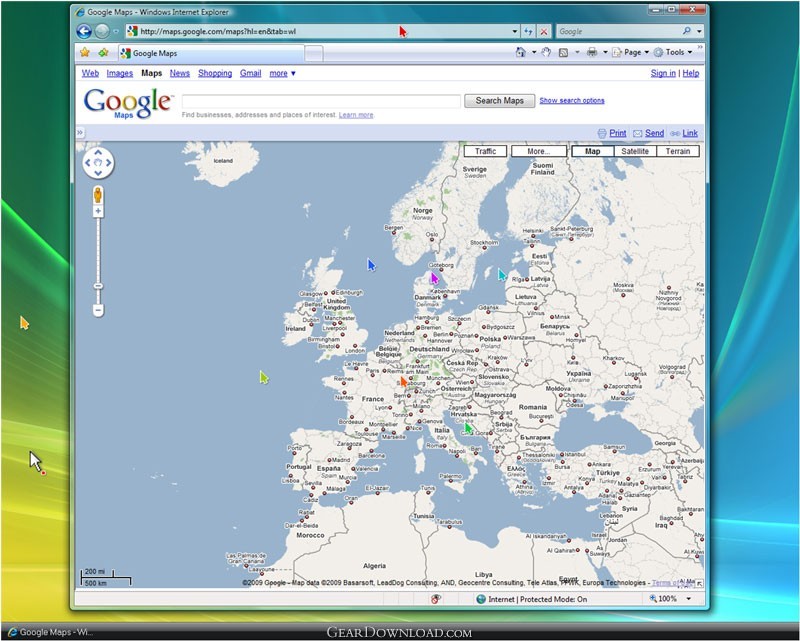Click the Maps search text field
Screen dimensions: 800x641
coord(321,101)
